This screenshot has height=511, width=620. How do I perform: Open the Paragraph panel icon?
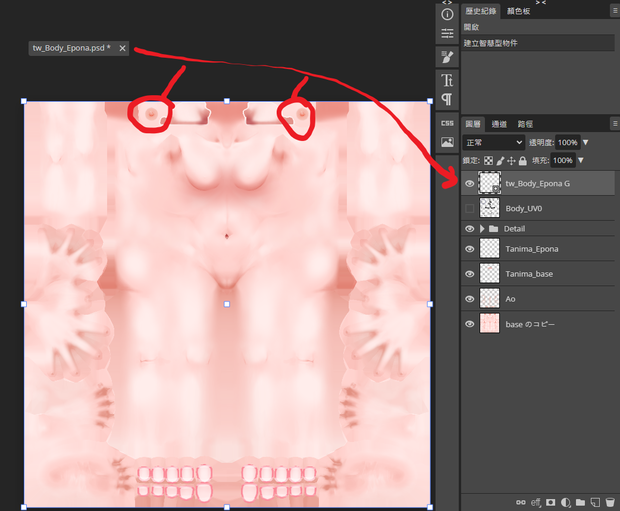click(x=447, y=99)
